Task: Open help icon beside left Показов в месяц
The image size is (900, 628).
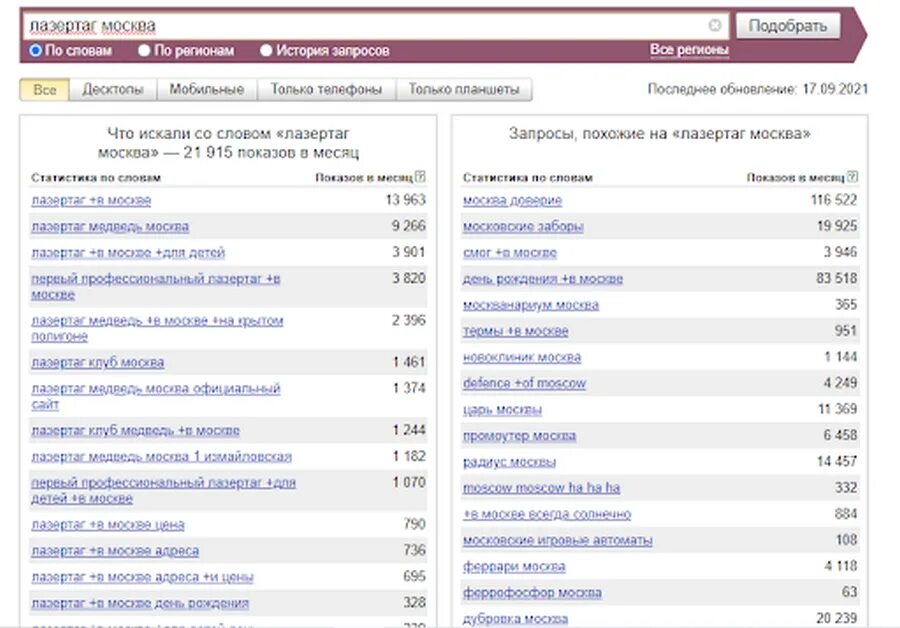Action: (420, 177)
